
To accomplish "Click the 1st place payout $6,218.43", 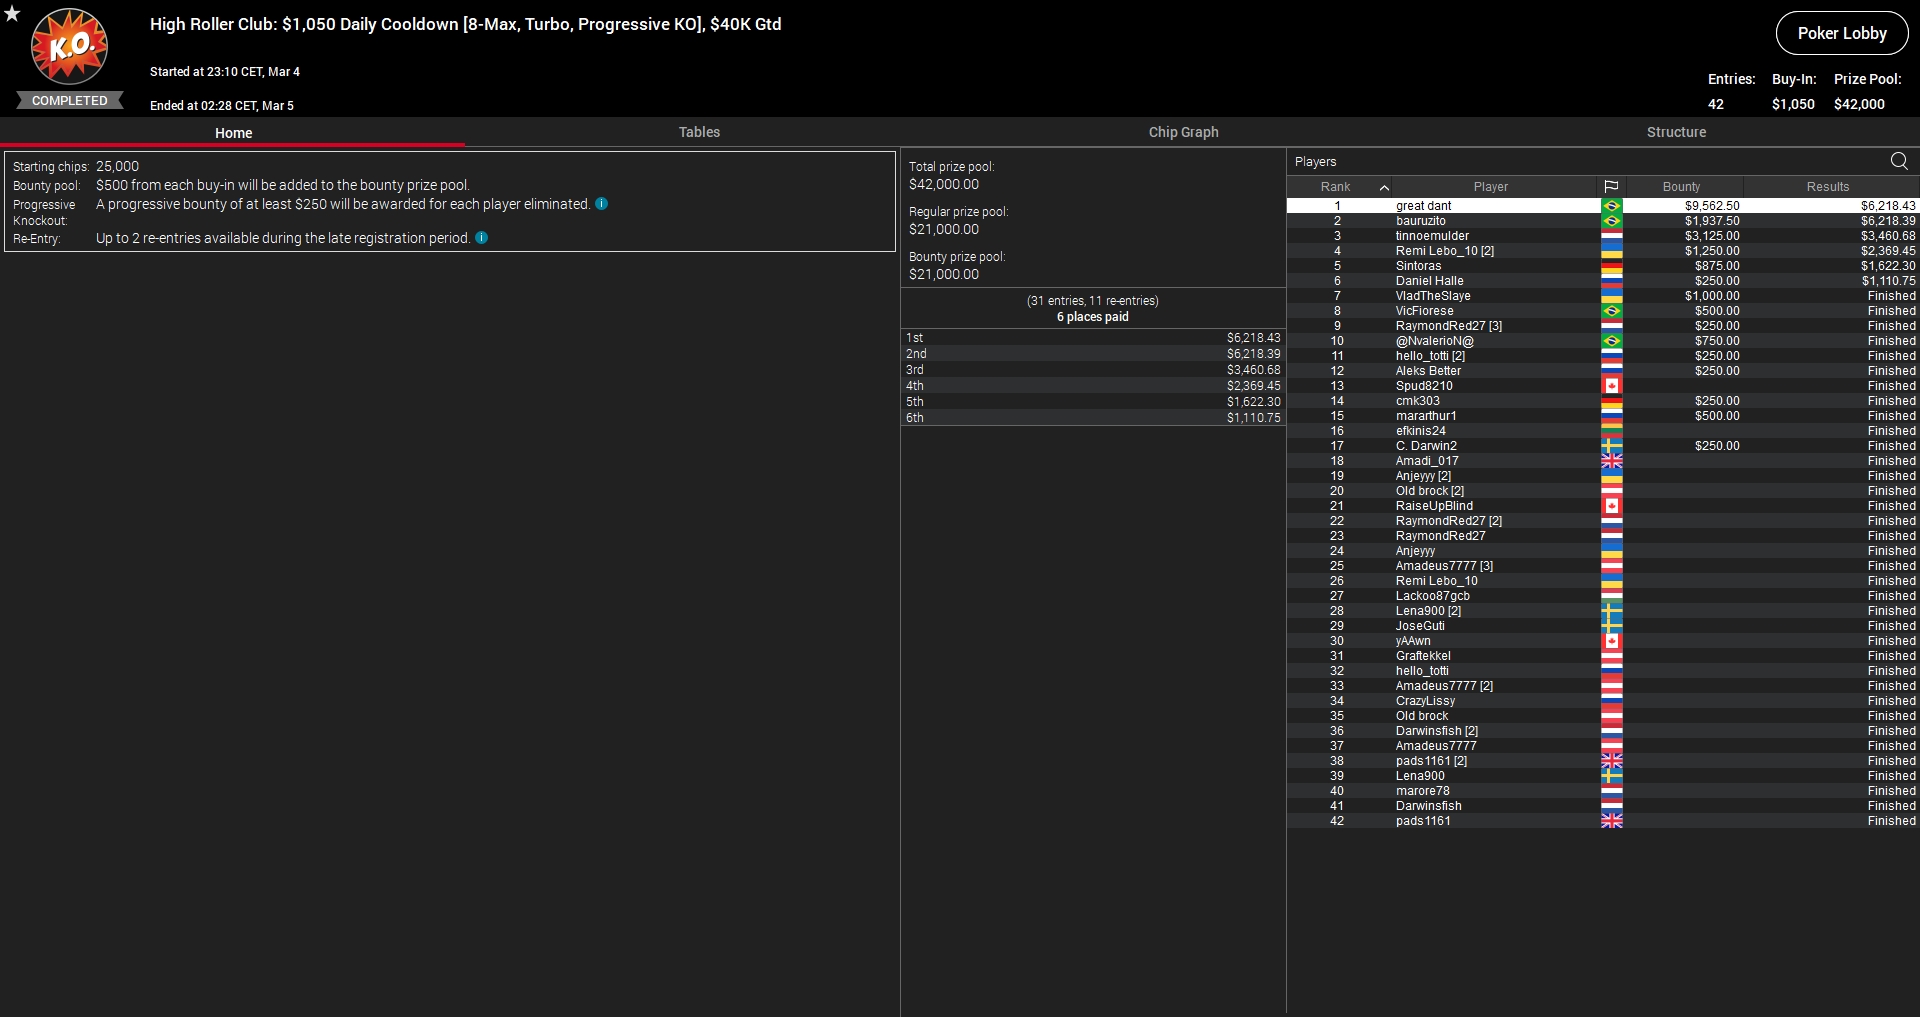I will pyautogui.click(x=1253, y=338).
